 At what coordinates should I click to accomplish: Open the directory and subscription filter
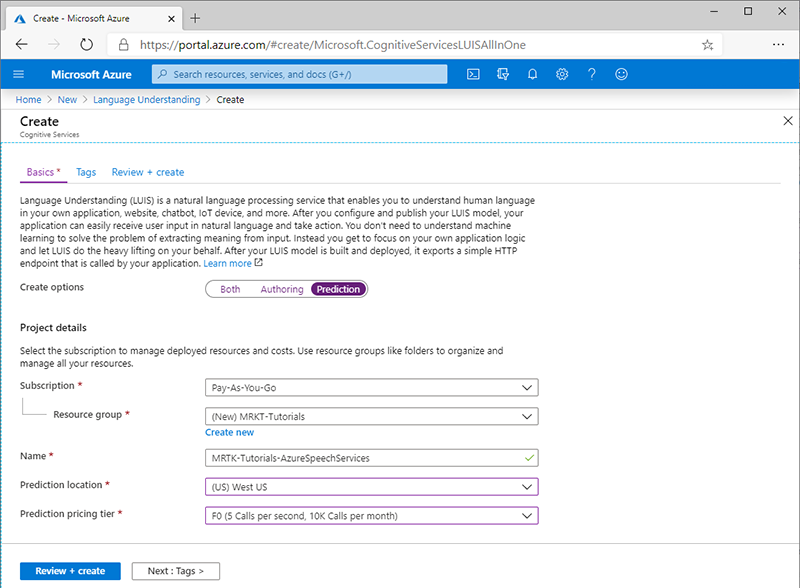pyautogui.click(x=503, y=74)
